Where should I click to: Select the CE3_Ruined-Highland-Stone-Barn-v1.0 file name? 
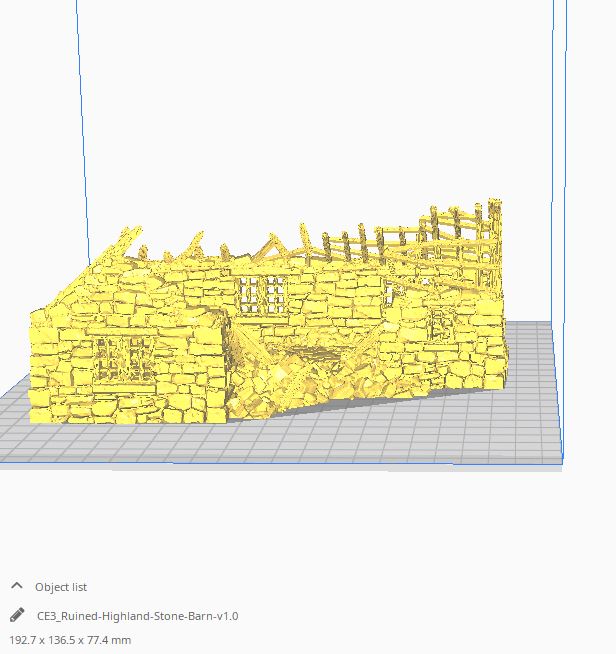137,616
